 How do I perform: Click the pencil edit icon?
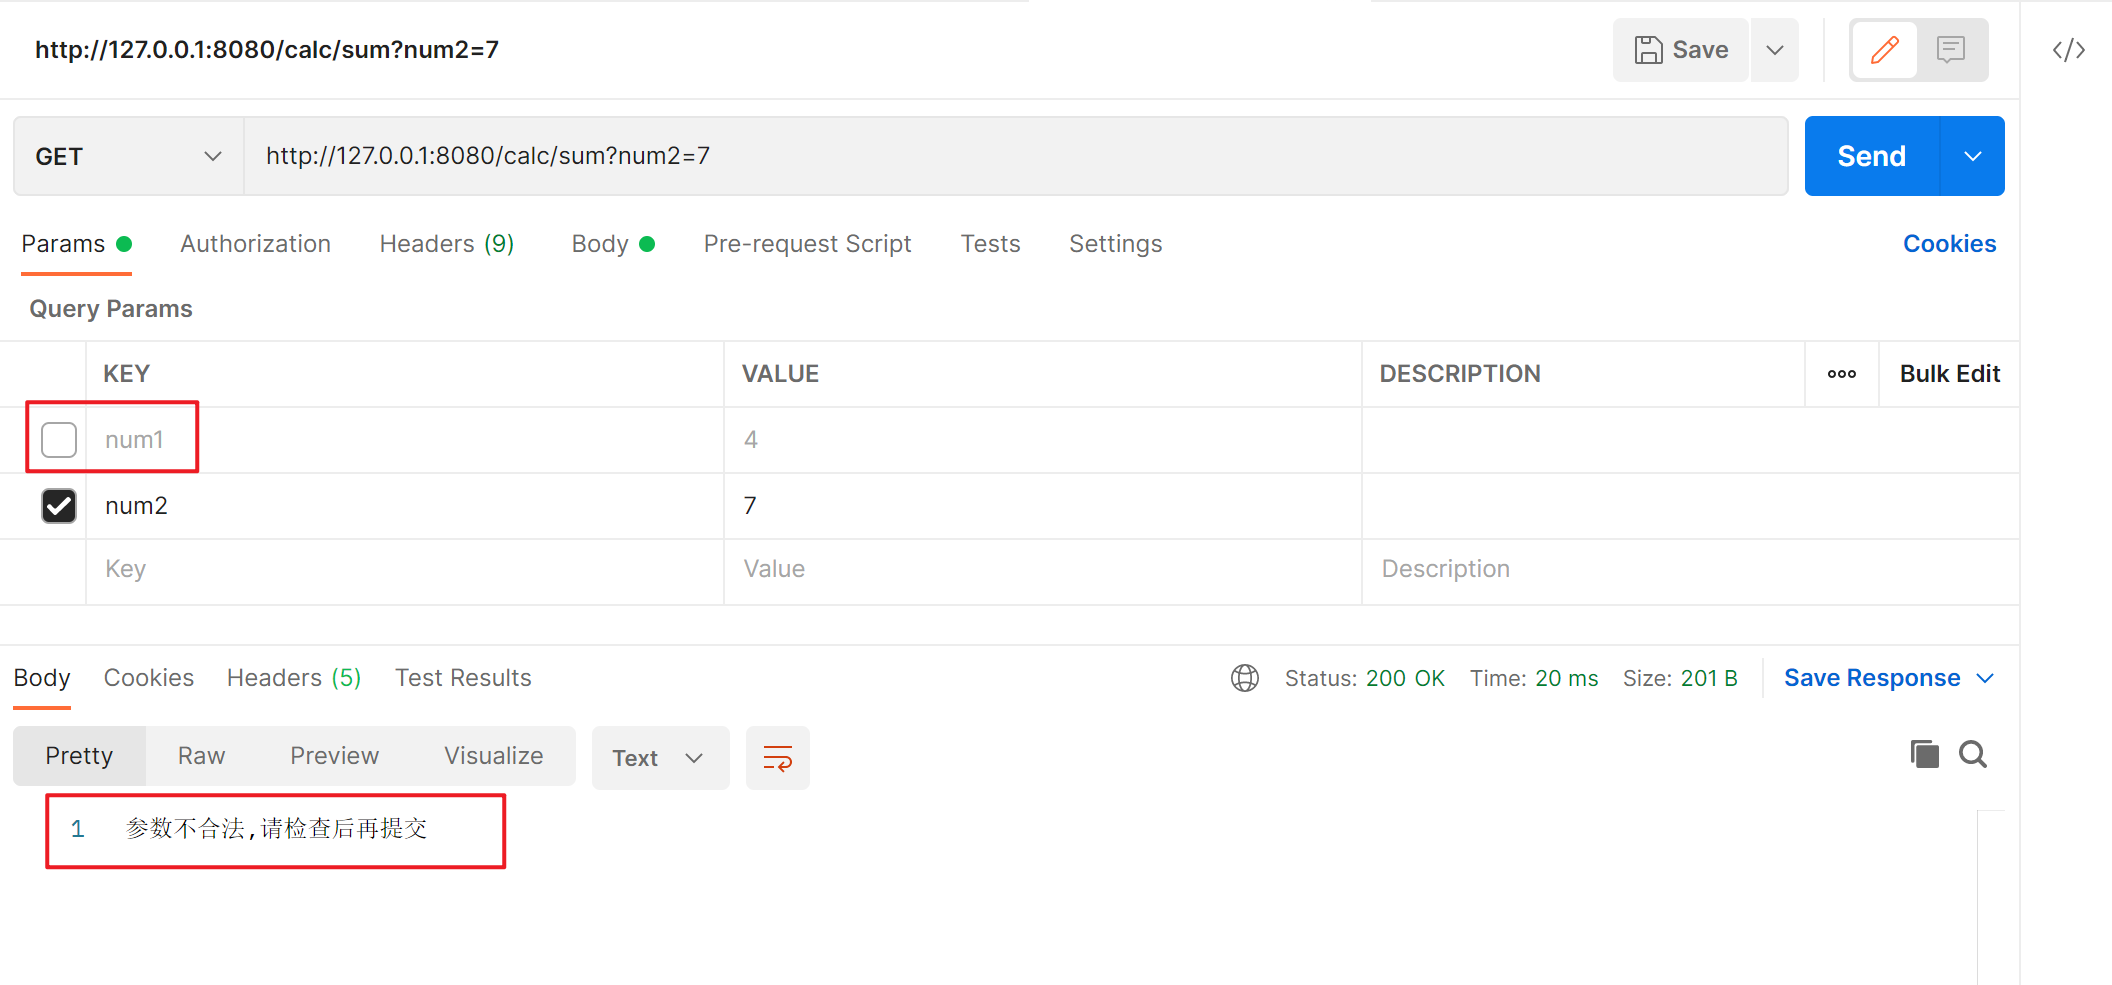pyautogui.click(x=1884, y=50)
